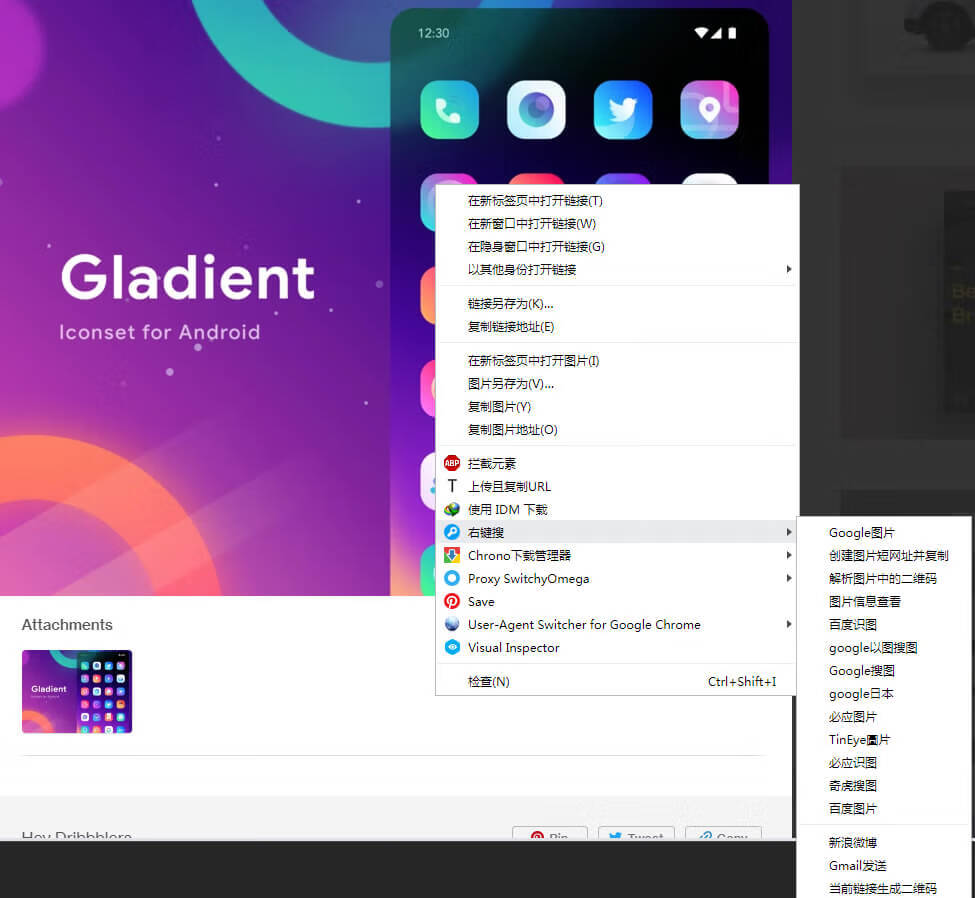Select 当前链接生成二维码
The height and width of the screenshot is (898, 975).
[x=884, y=889]
